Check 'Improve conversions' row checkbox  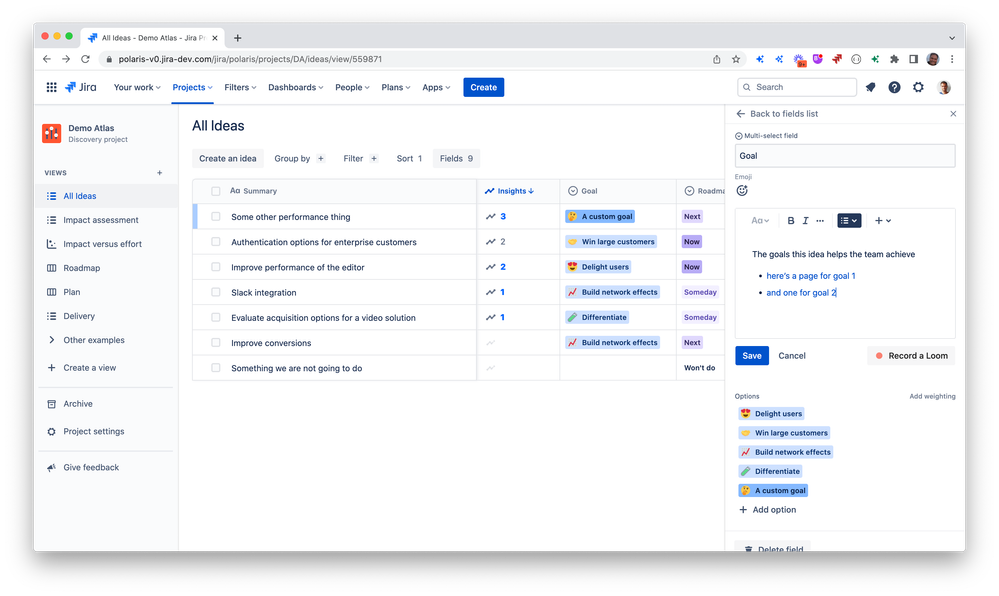[x=215, y=342]
